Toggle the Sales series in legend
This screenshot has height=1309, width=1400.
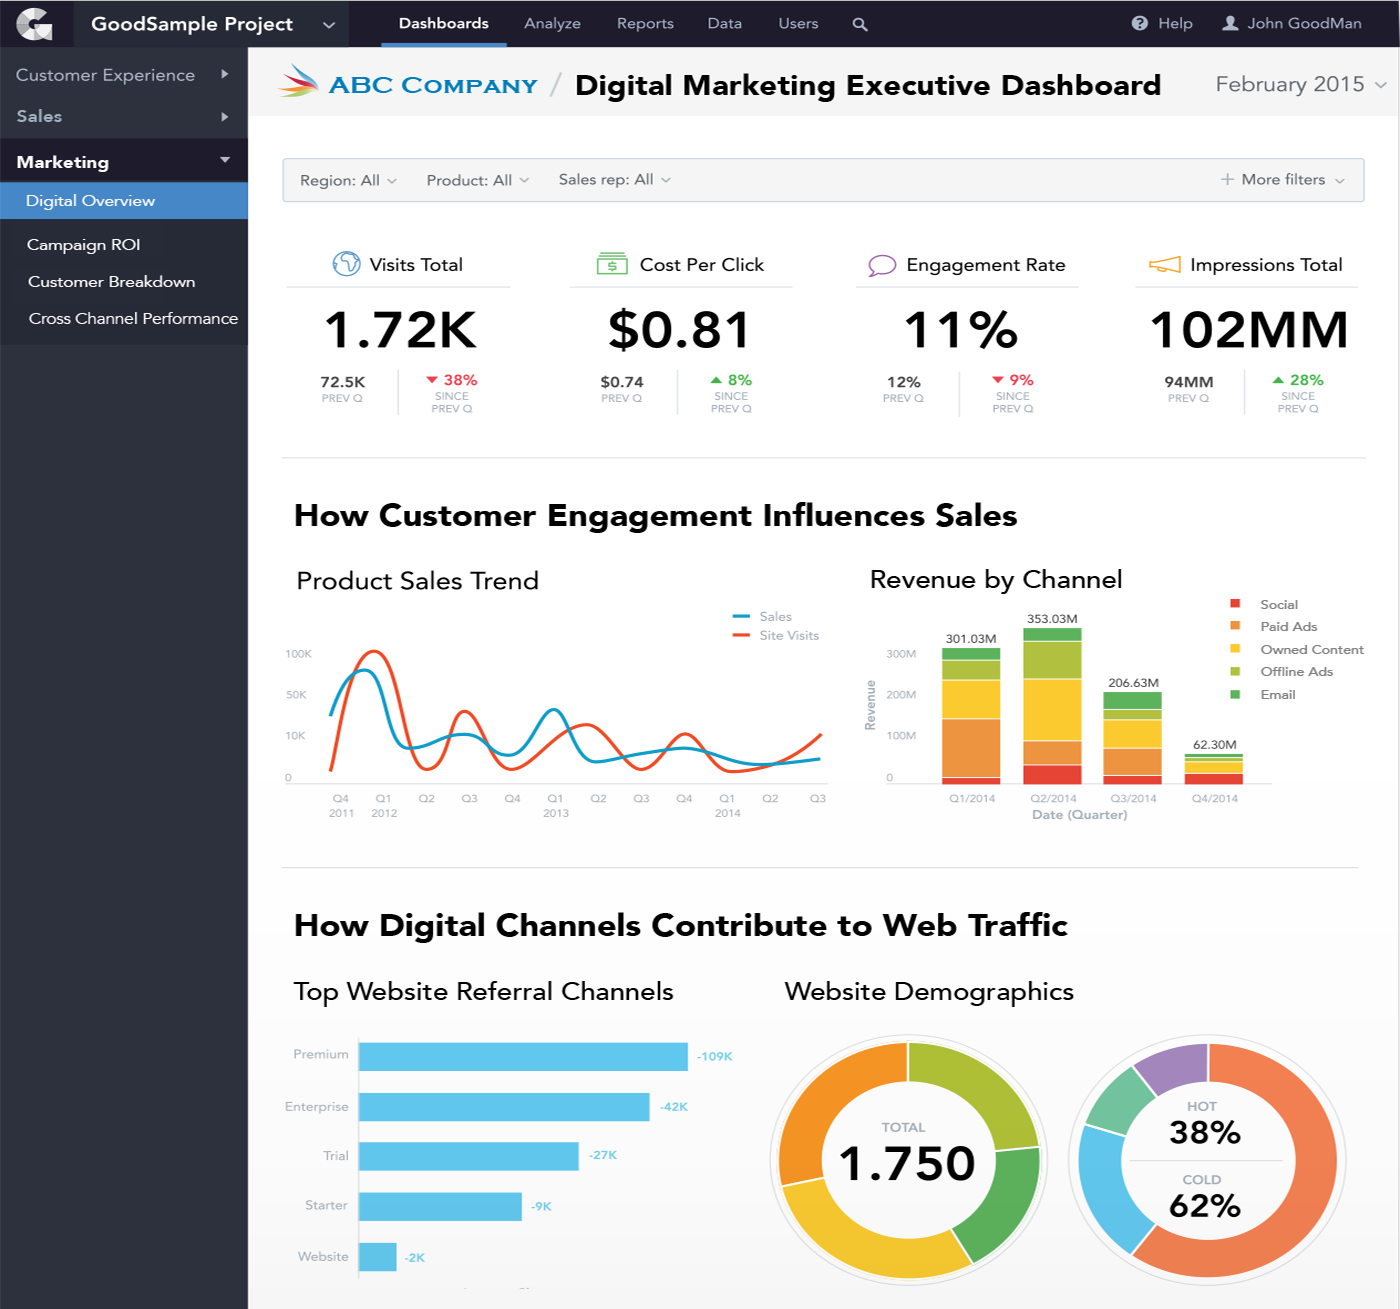coord(762,616)
